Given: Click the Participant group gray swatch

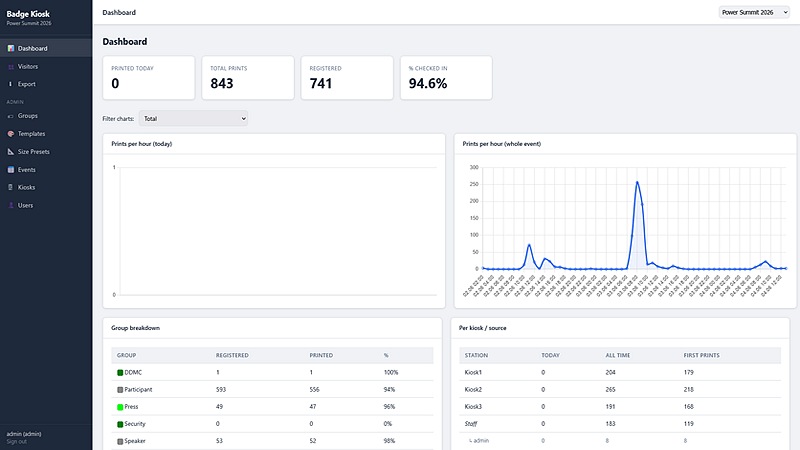Looking at the screenshot, I should [x=120, y=390].
